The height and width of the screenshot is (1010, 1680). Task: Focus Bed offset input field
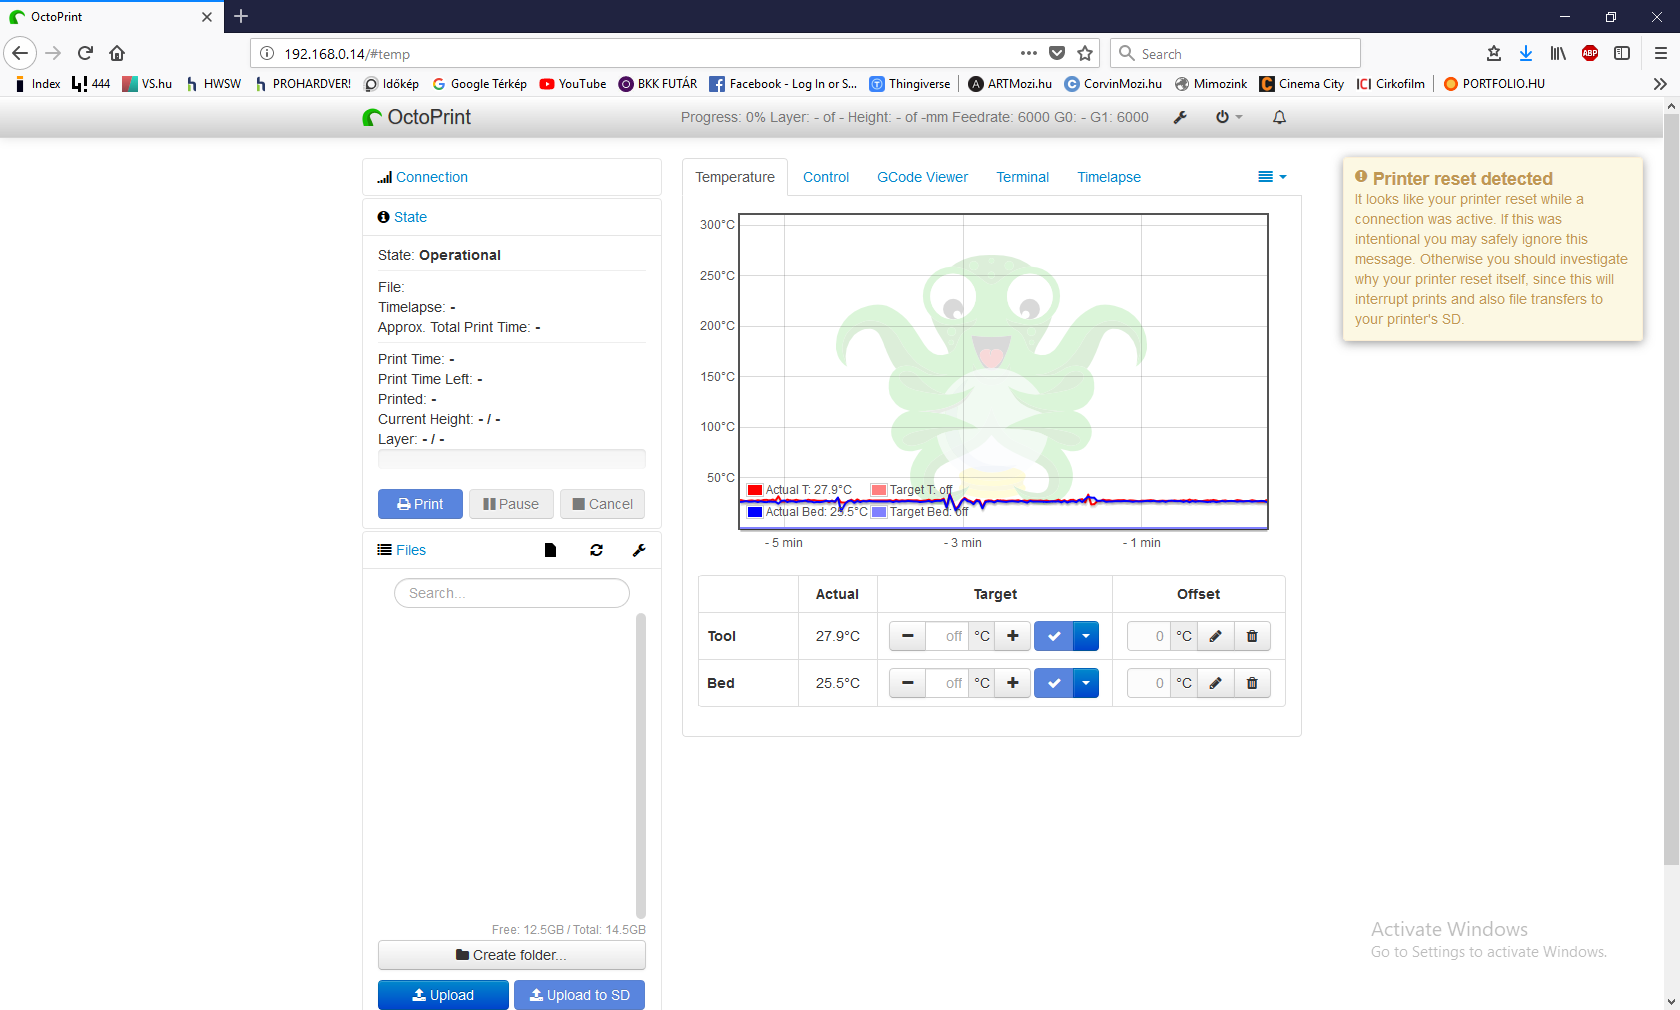[1149, 683]
